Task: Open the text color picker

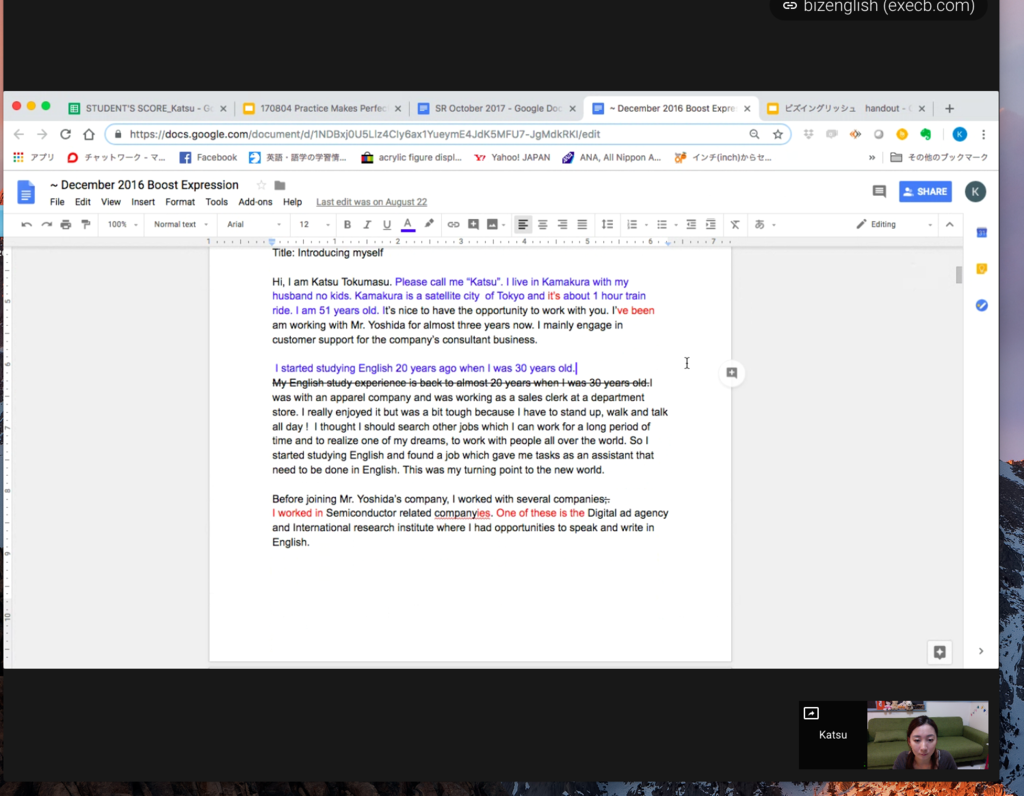Action: [x=407, y=225]
